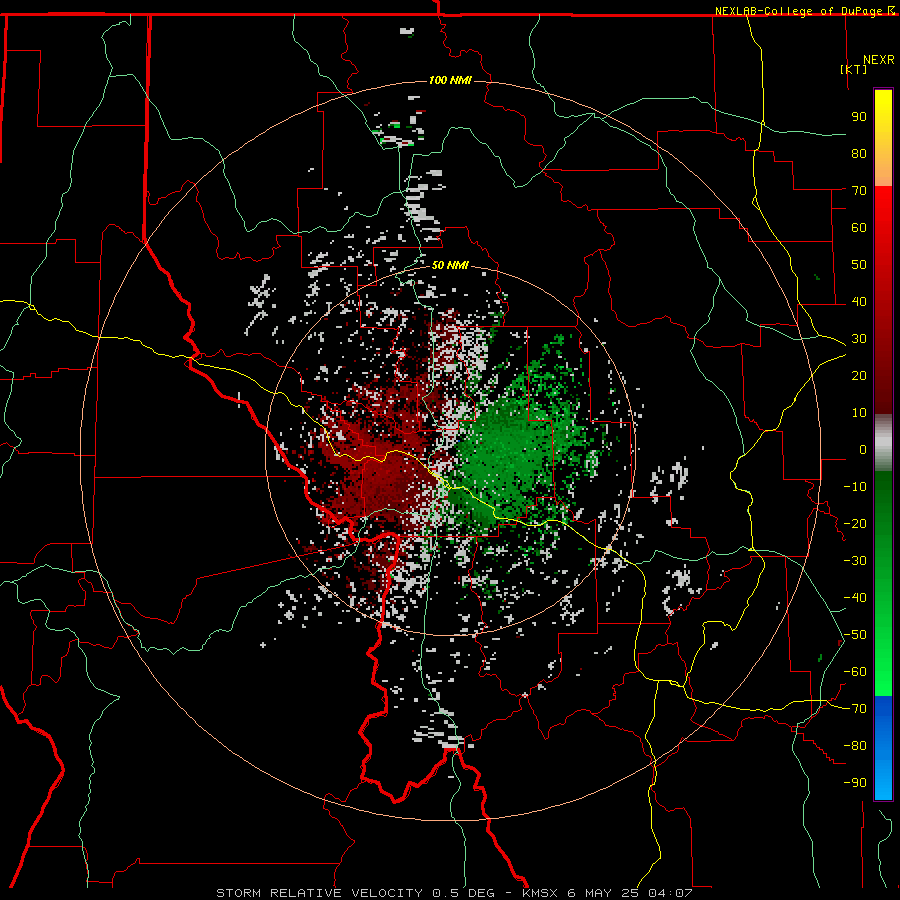Click the "[KT]" units label
The height and width of the screenshot is (900, 900).
tap(854, 69)
